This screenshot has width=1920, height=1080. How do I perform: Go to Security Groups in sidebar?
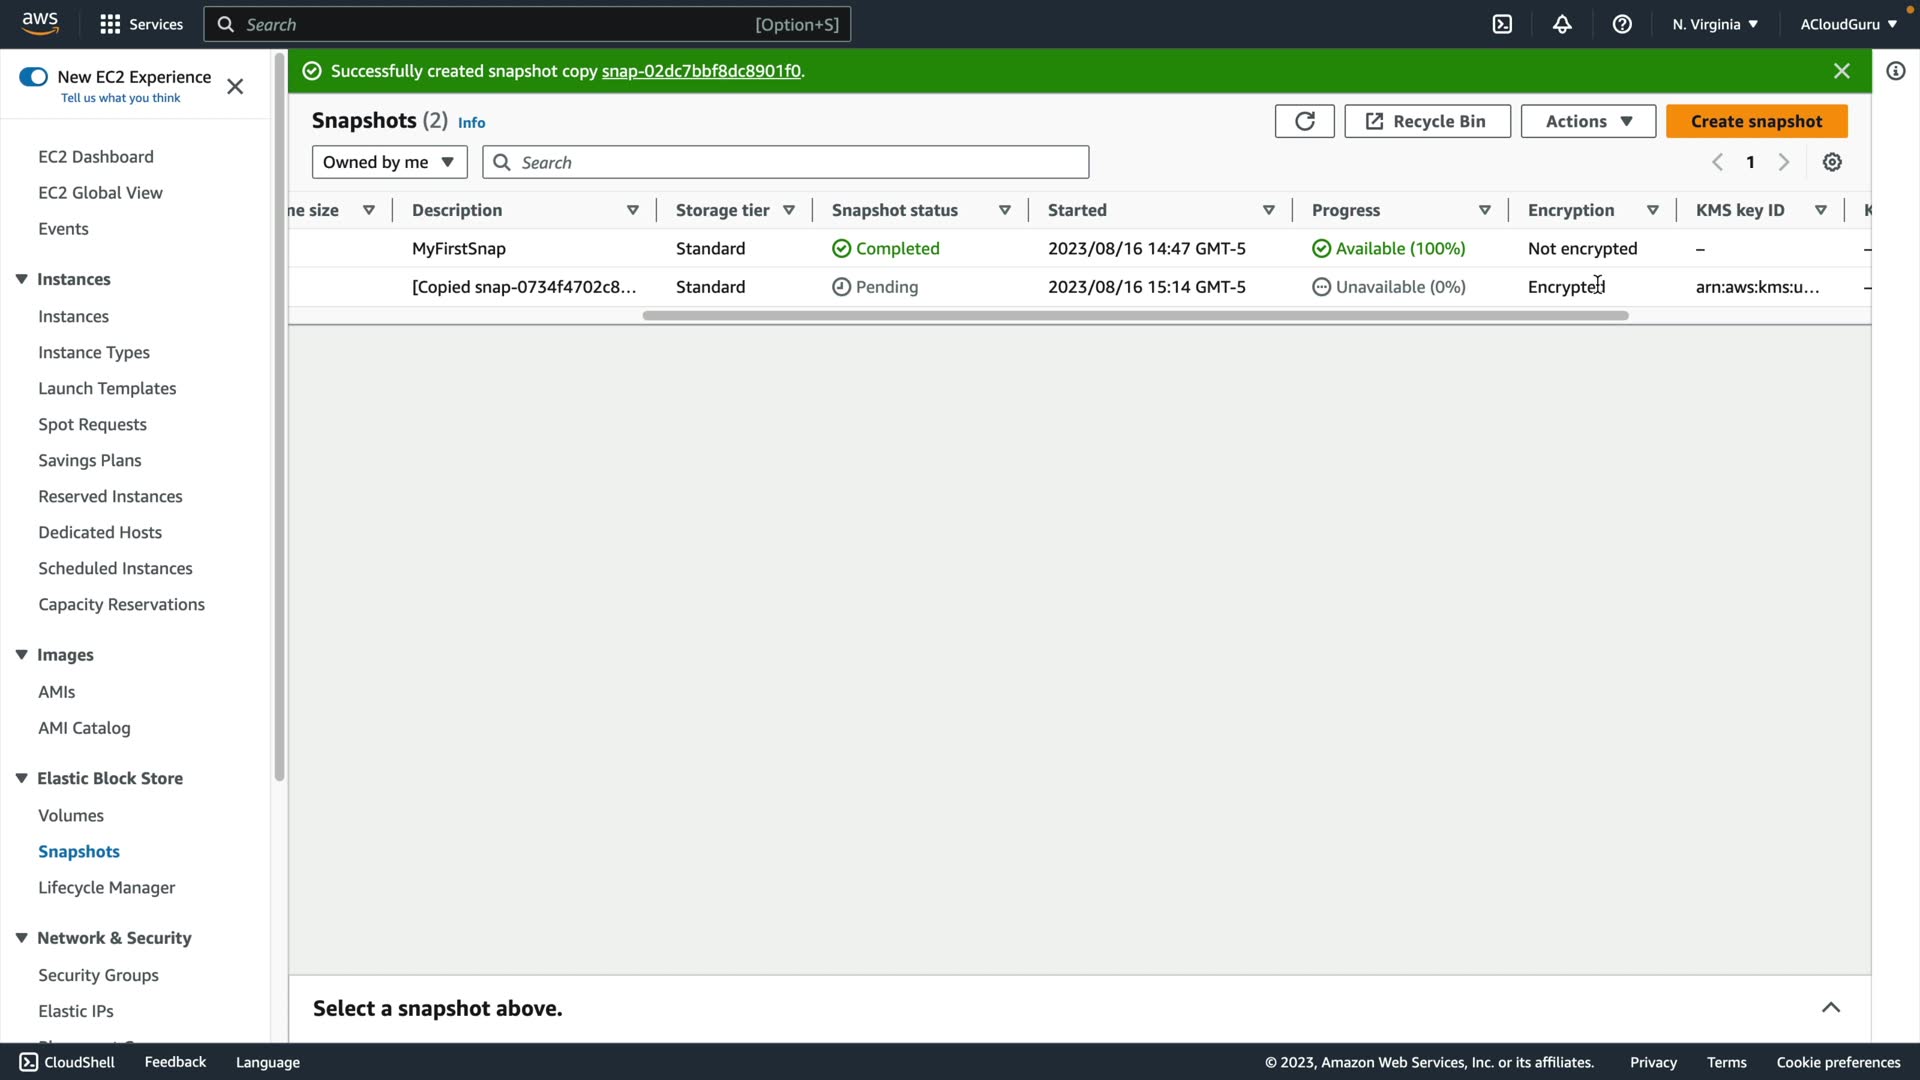pos(98,975)
